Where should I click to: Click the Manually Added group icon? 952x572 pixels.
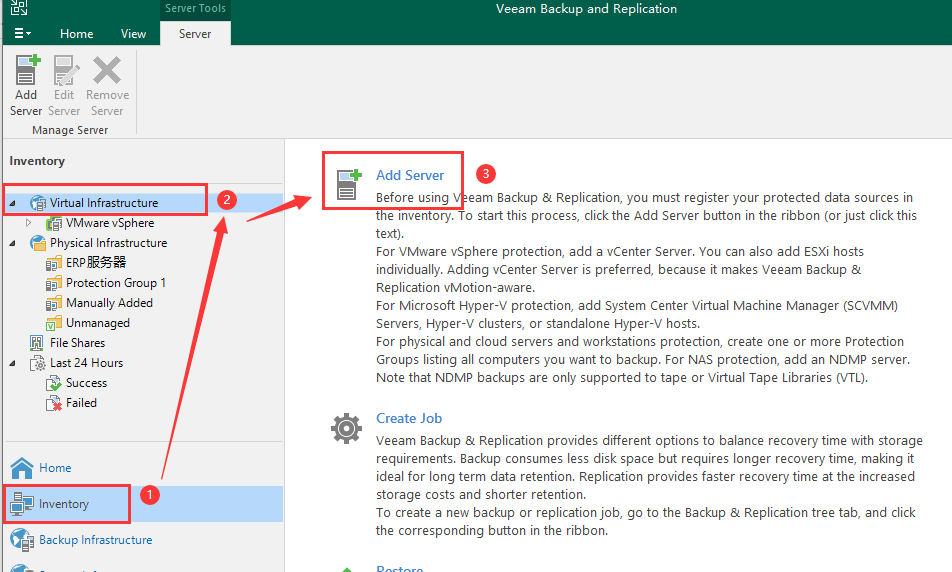click(54, 303)
